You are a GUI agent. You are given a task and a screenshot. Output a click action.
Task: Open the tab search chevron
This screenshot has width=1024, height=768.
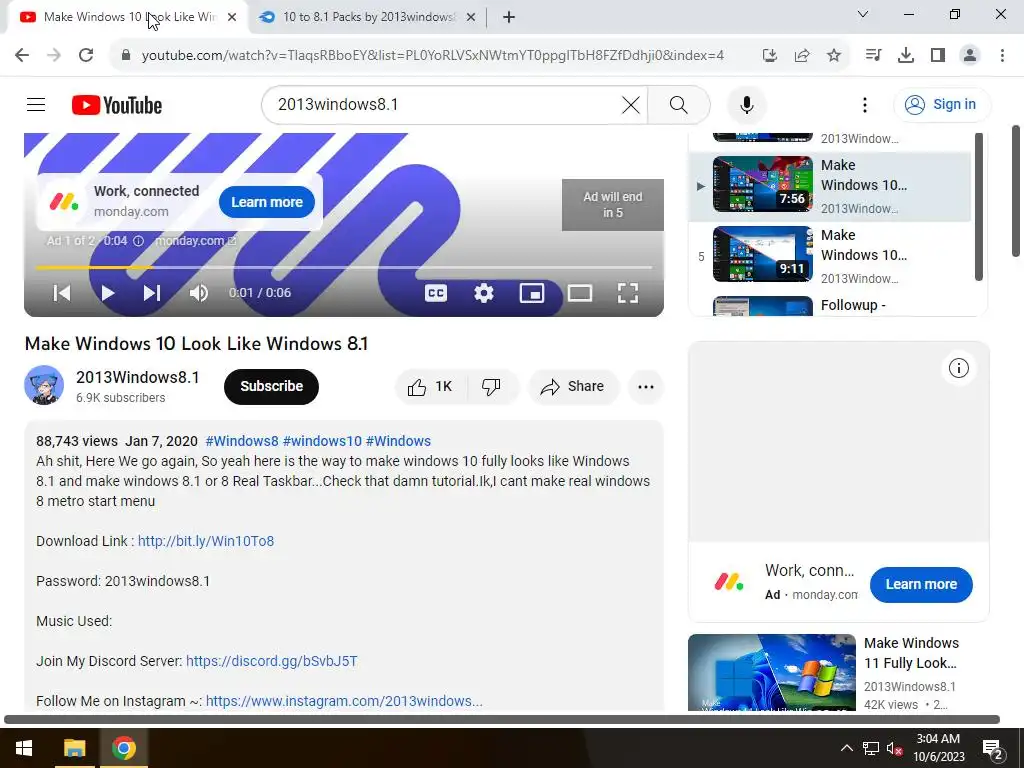(862, 14)
